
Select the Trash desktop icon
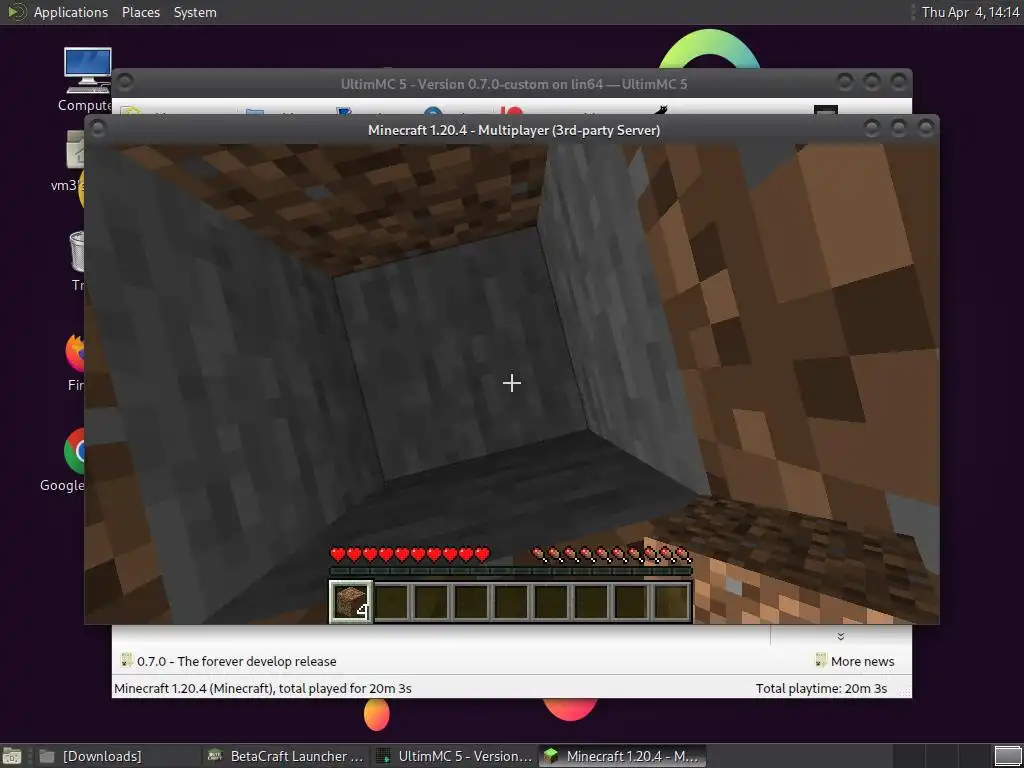coord(77,261)
